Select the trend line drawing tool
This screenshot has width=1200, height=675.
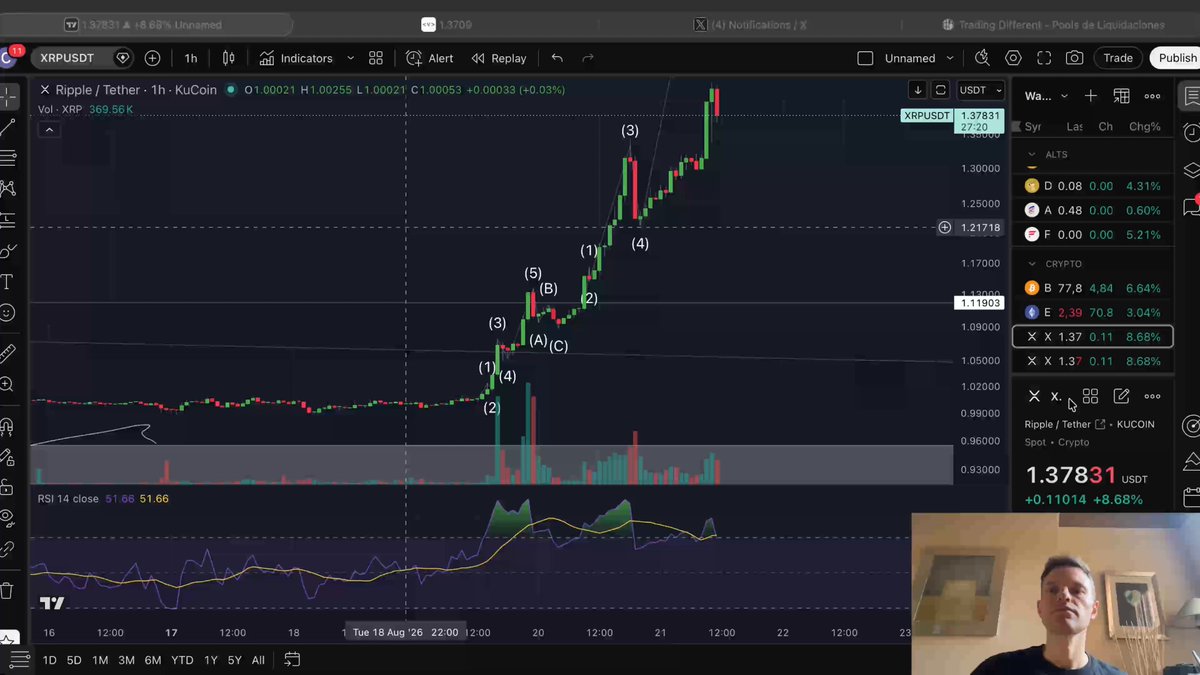point(8,127)
